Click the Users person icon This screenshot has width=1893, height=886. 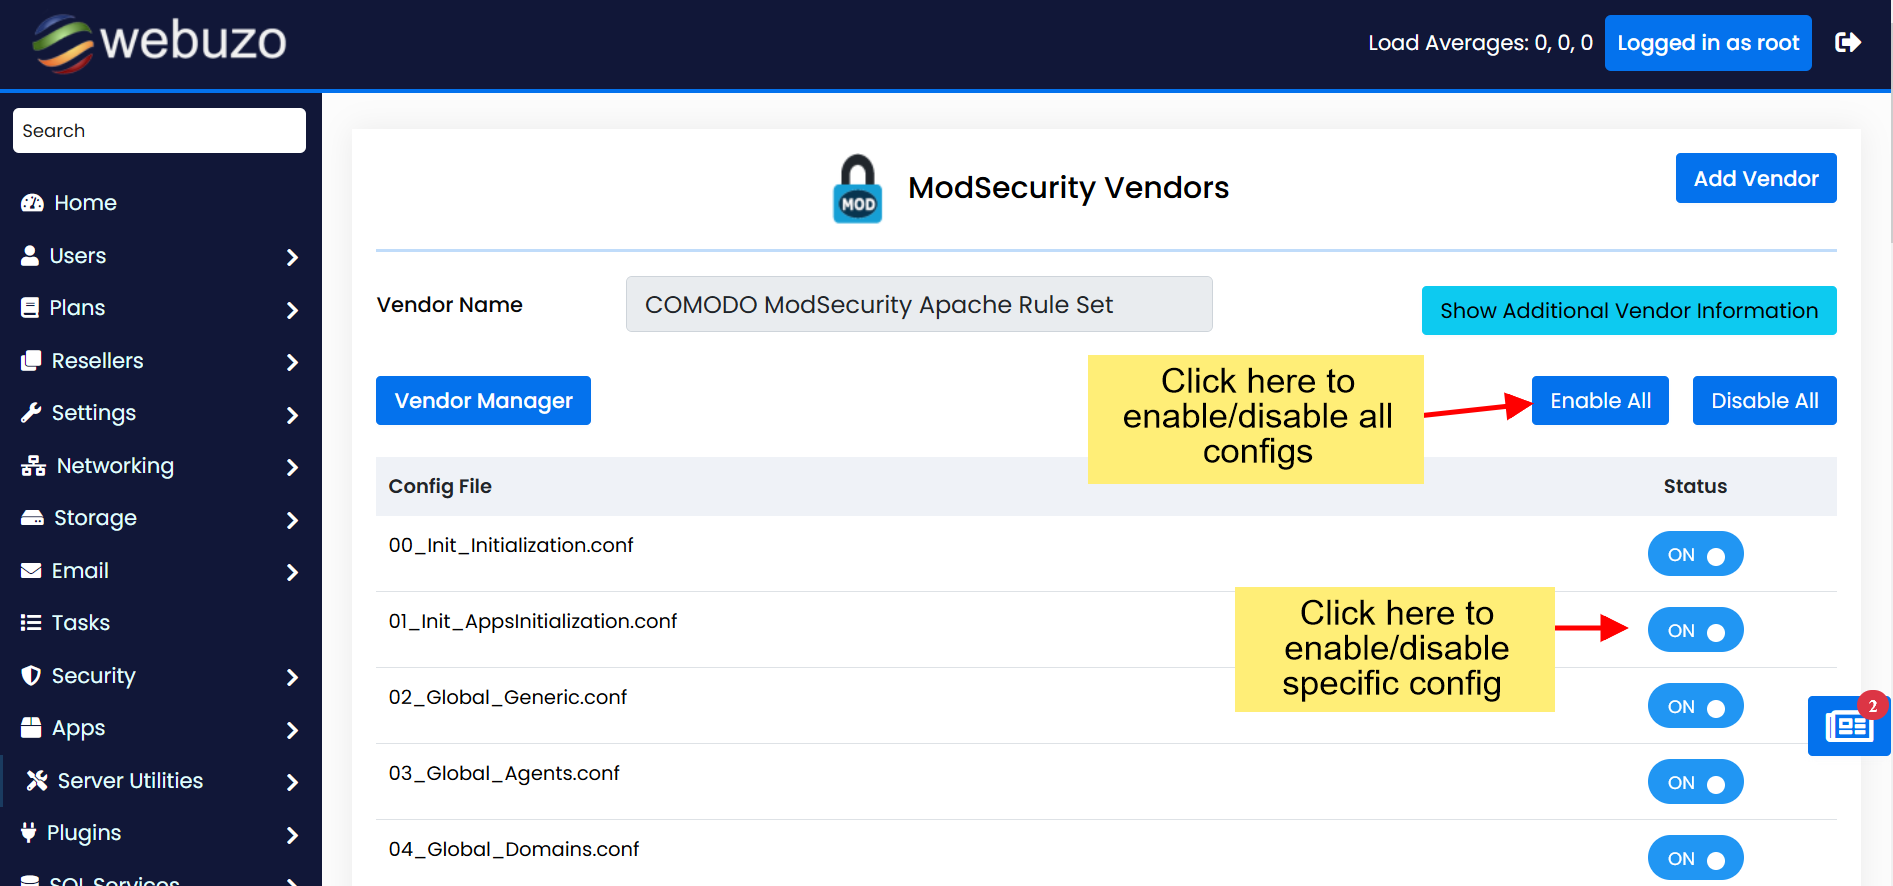click(x=30, y=256)
